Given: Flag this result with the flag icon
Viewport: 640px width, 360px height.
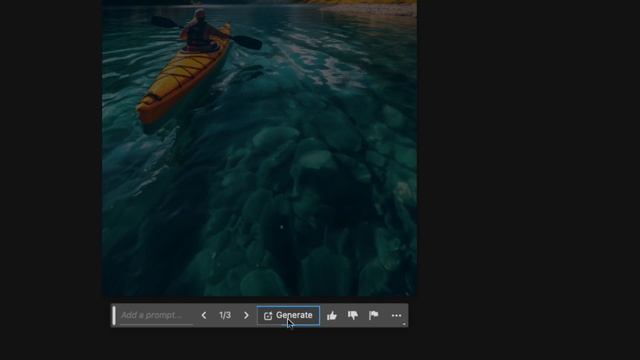Looking at the screenshot, I should coord(373,315).
